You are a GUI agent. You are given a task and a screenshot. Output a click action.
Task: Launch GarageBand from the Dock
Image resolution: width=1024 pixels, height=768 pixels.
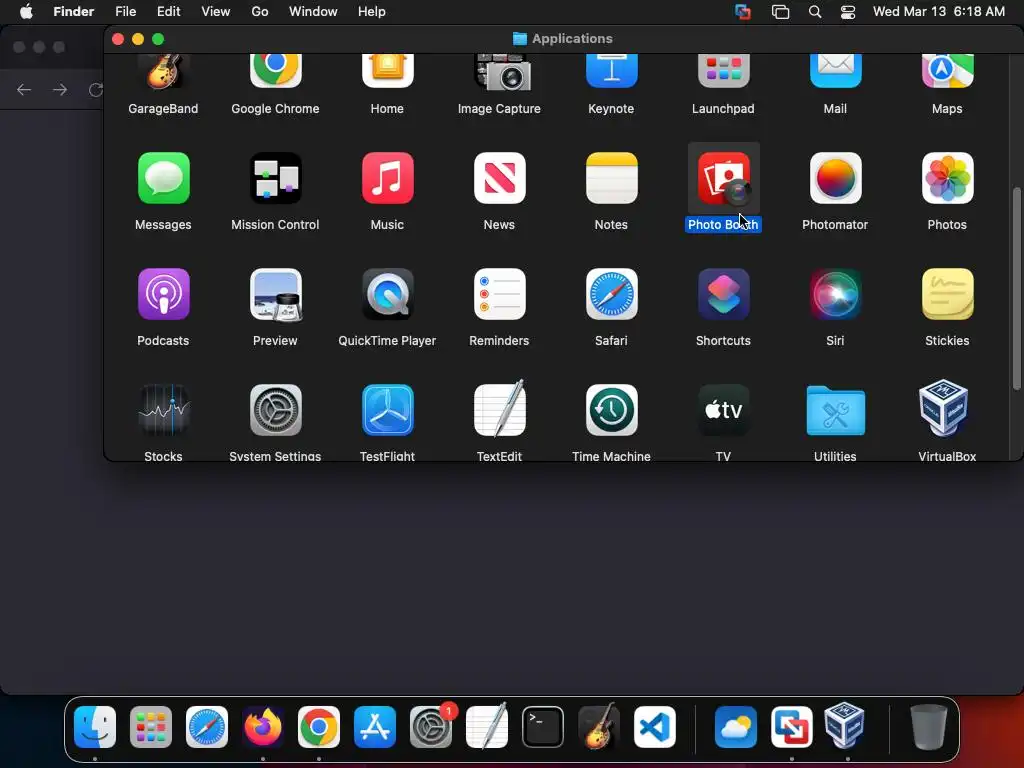pyautogui.click(x=599, y=726)
